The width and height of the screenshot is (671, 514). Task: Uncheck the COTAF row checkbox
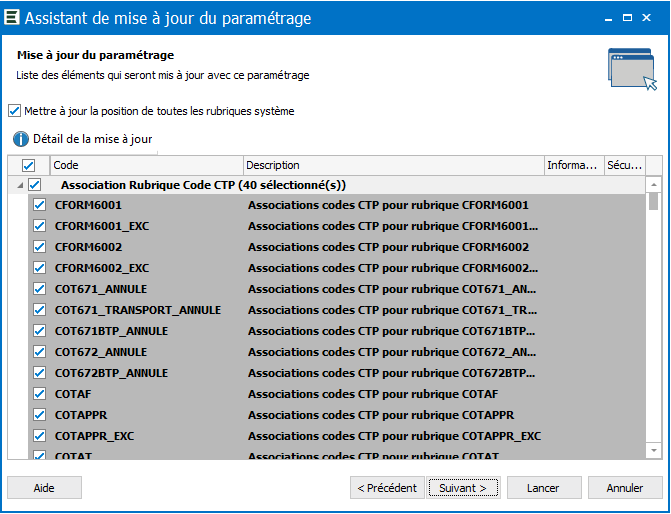(x=39, y=394)
